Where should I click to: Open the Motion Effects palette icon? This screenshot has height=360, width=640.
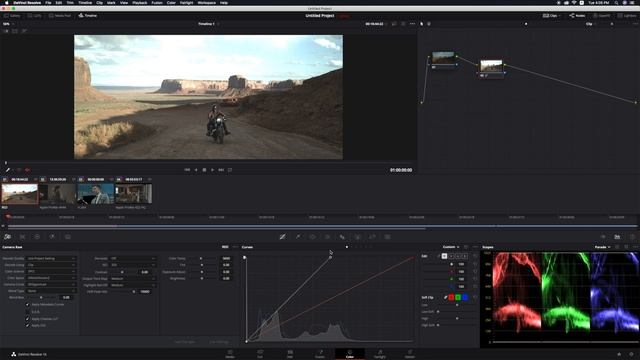point(68,237)
